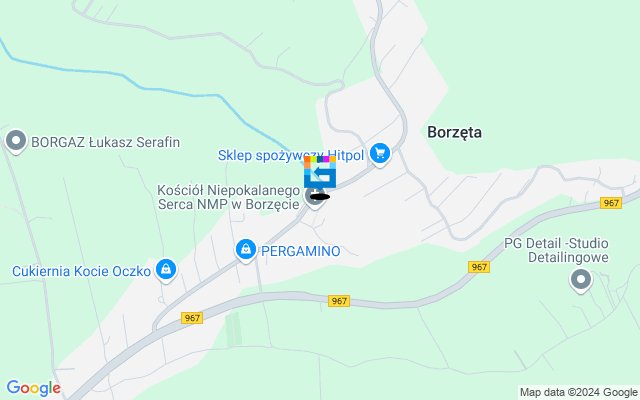Open the BORGAZ Łukasz Serafin label
Viewport: 640px width, 400px height.
point(105,142)
